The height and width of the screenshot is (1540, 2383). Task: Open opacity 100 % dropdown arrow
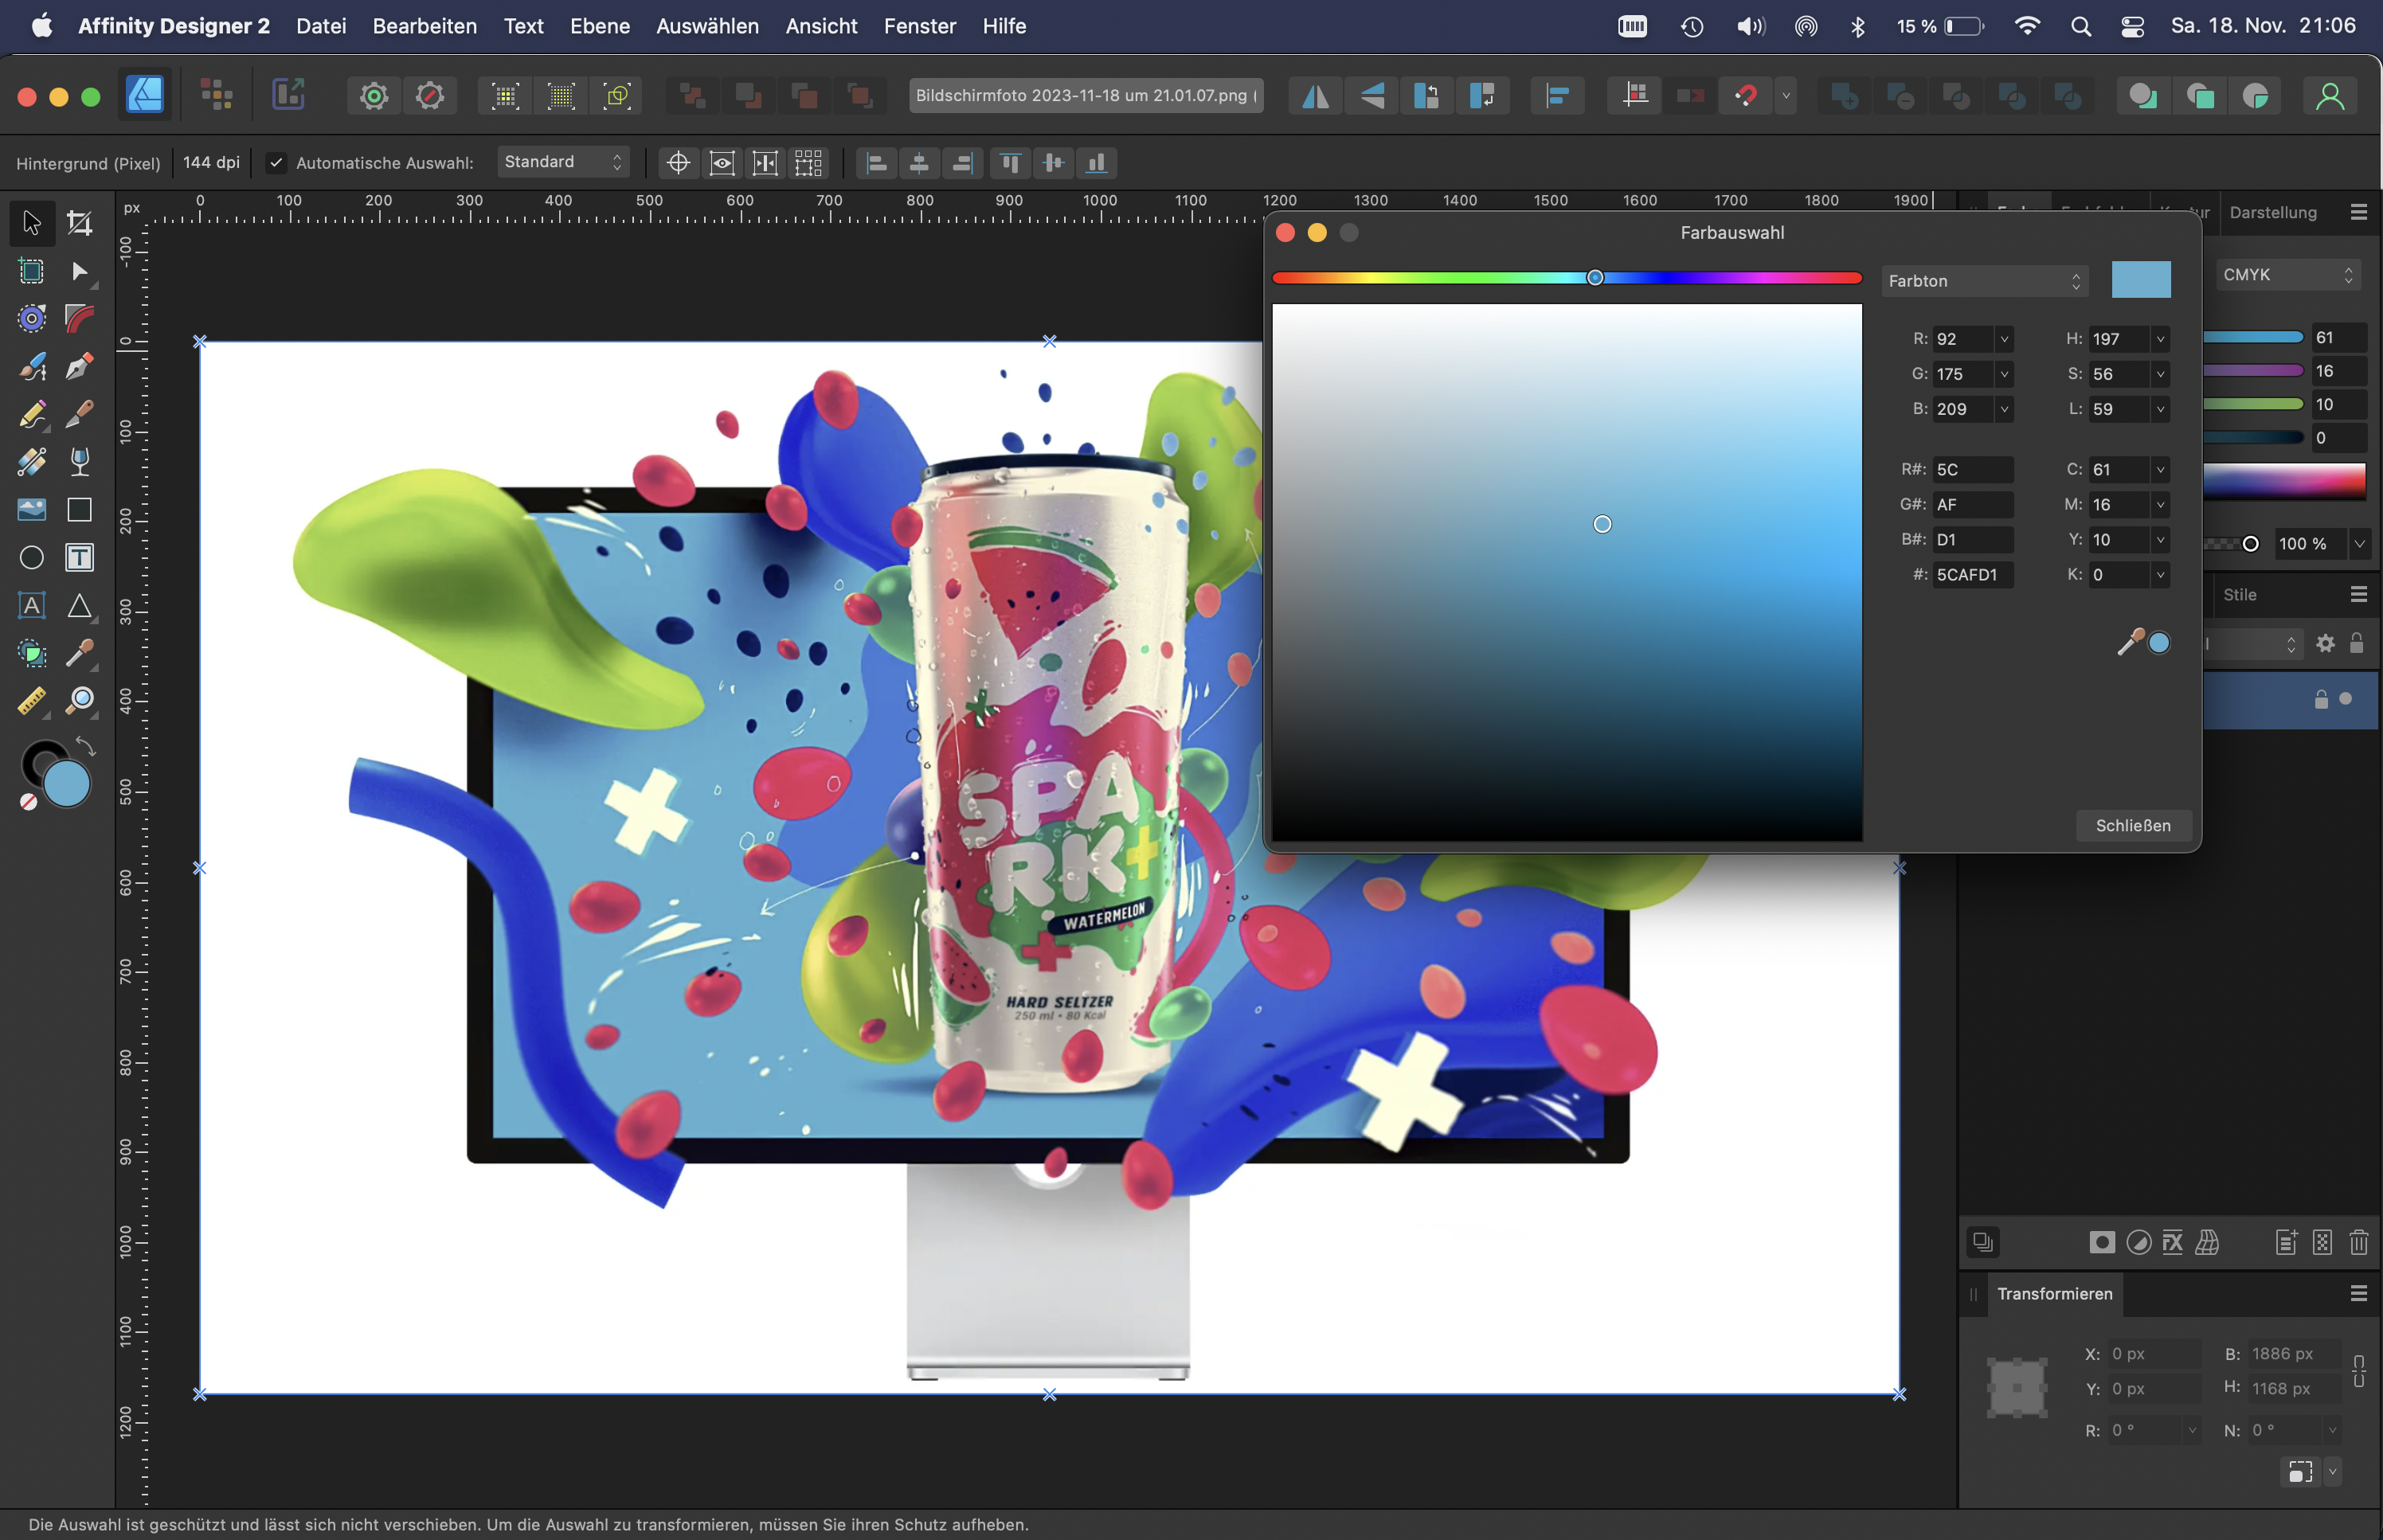[x=2359, y=544]
